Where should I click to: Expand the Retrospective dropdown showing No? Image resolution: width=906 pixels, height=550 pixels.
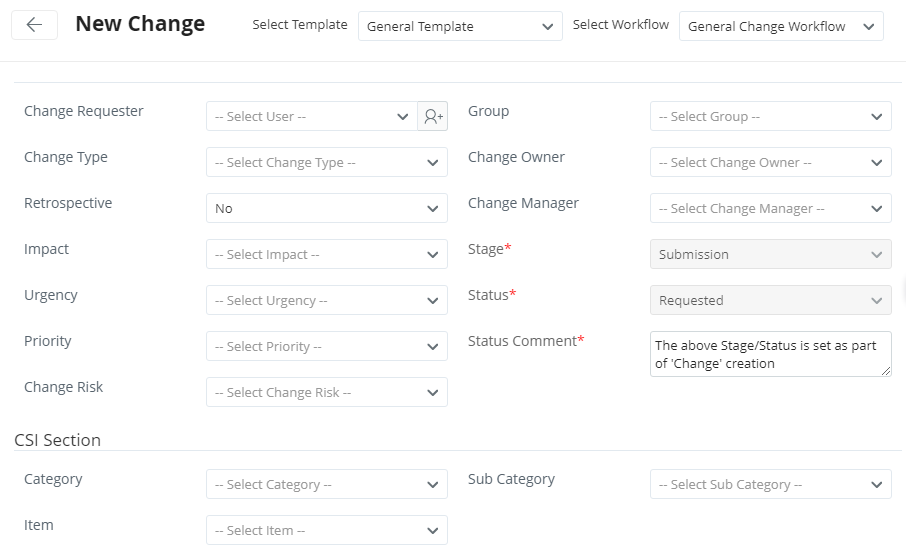coord(326,209)
